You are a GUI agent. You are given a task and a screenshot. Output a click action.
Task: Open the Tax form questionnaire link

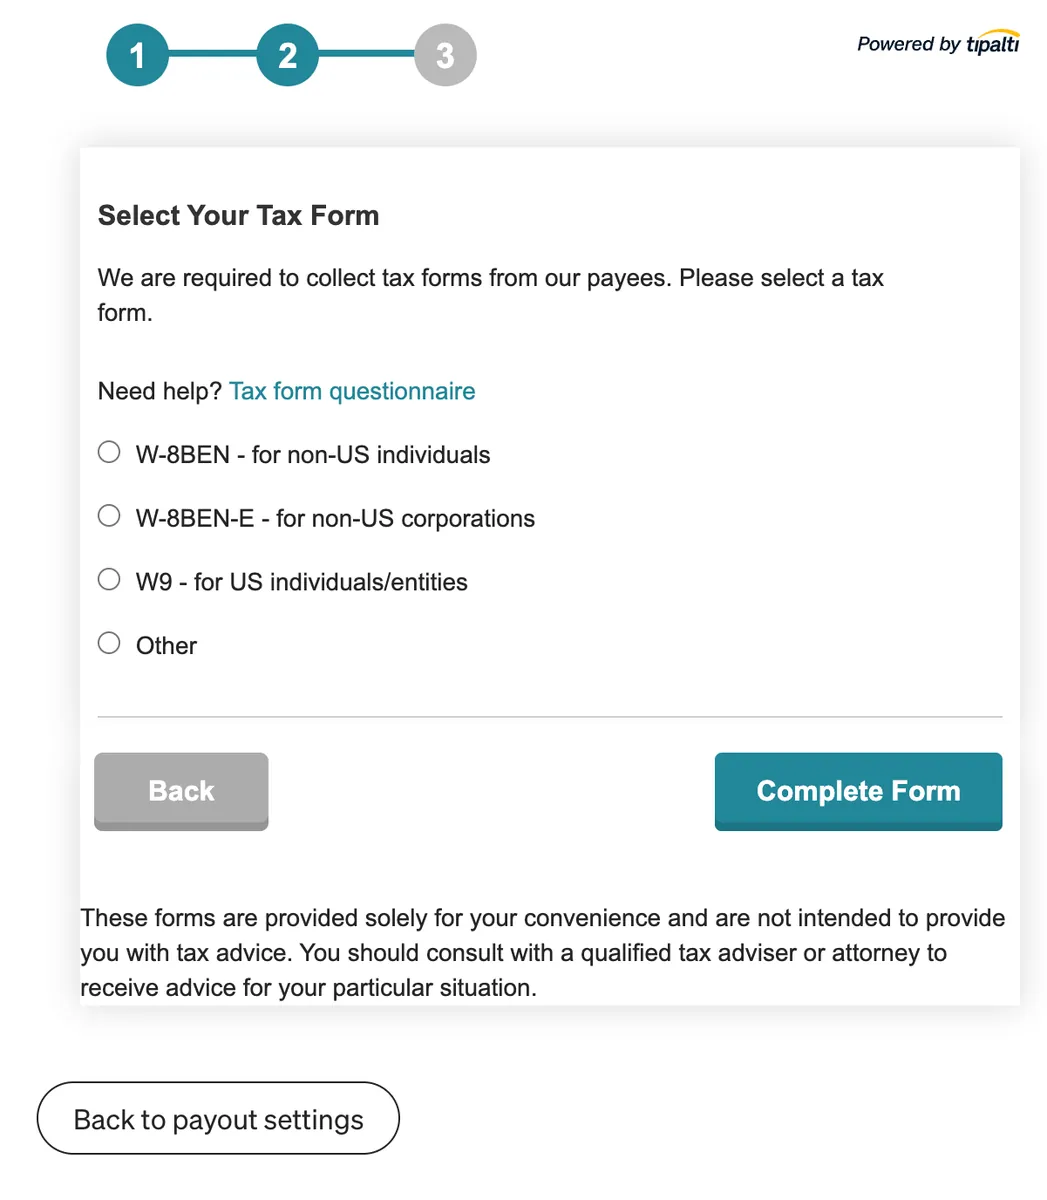352,391
